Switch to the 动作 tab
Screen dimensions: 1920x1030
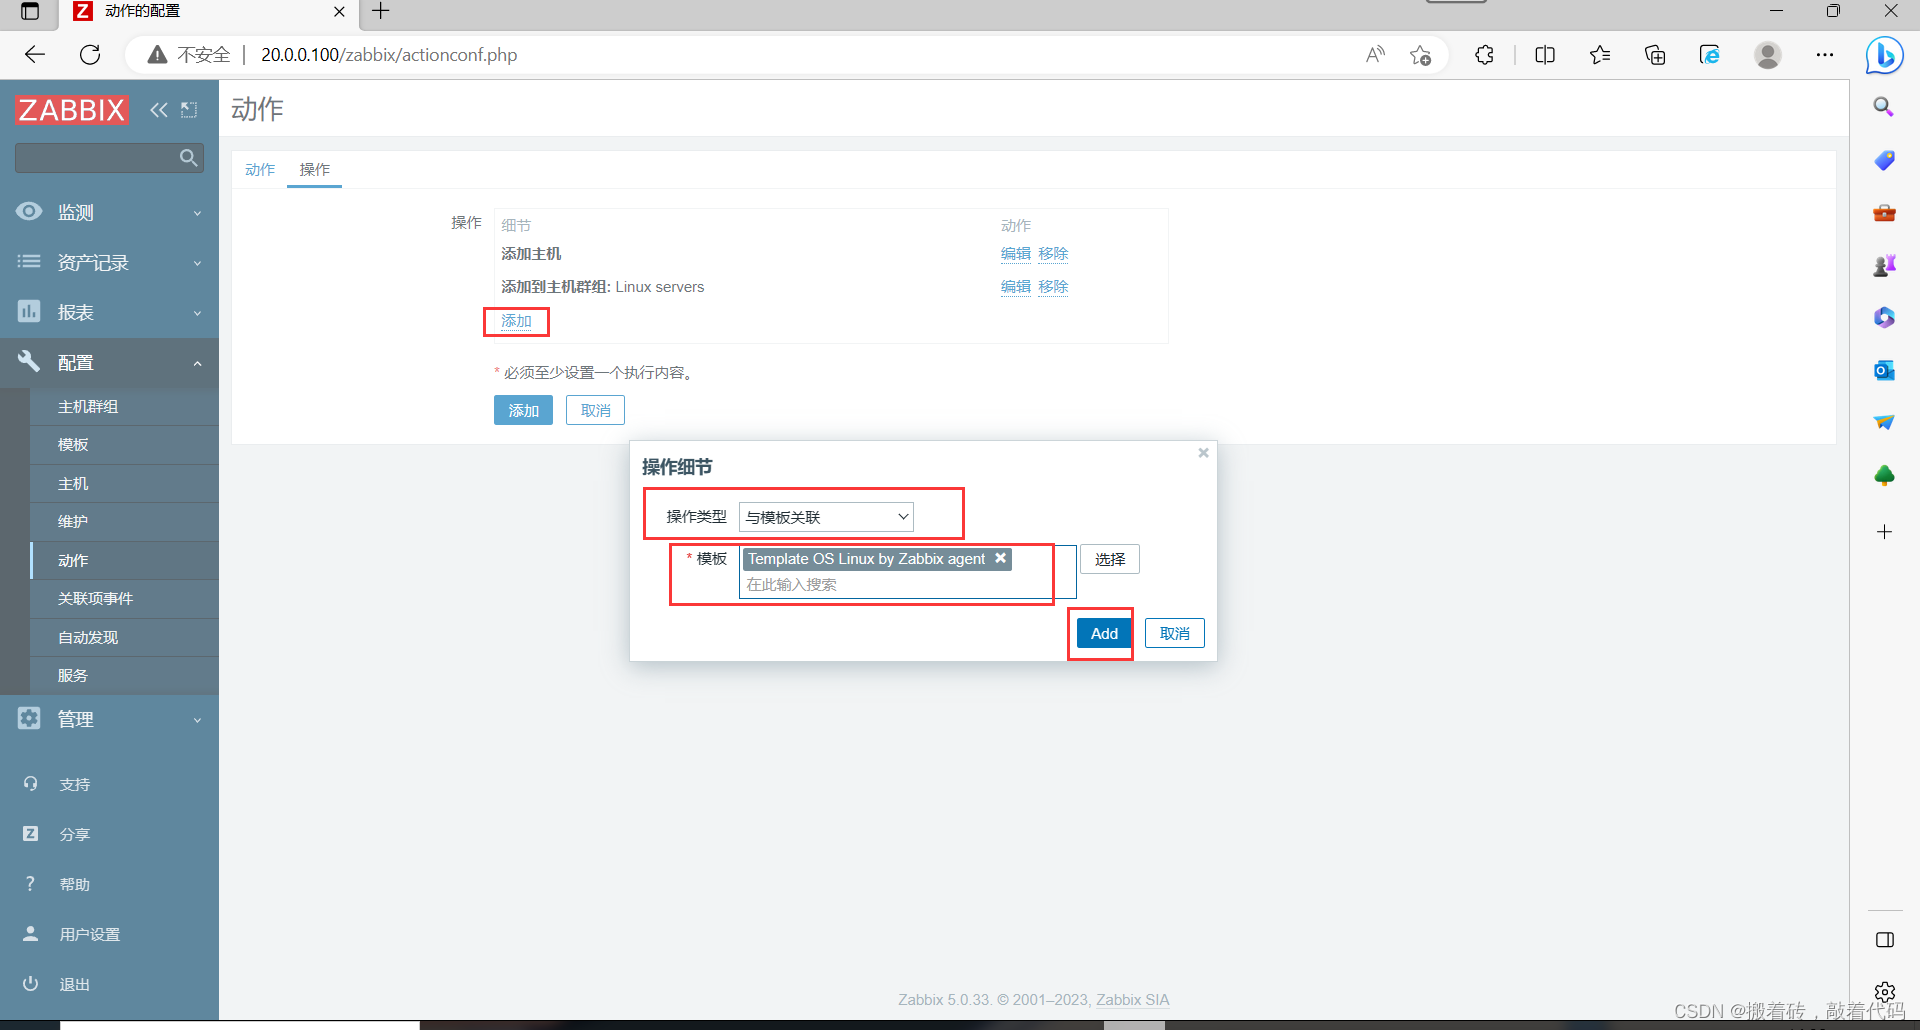pyautogui.click(x=260, y=169)
